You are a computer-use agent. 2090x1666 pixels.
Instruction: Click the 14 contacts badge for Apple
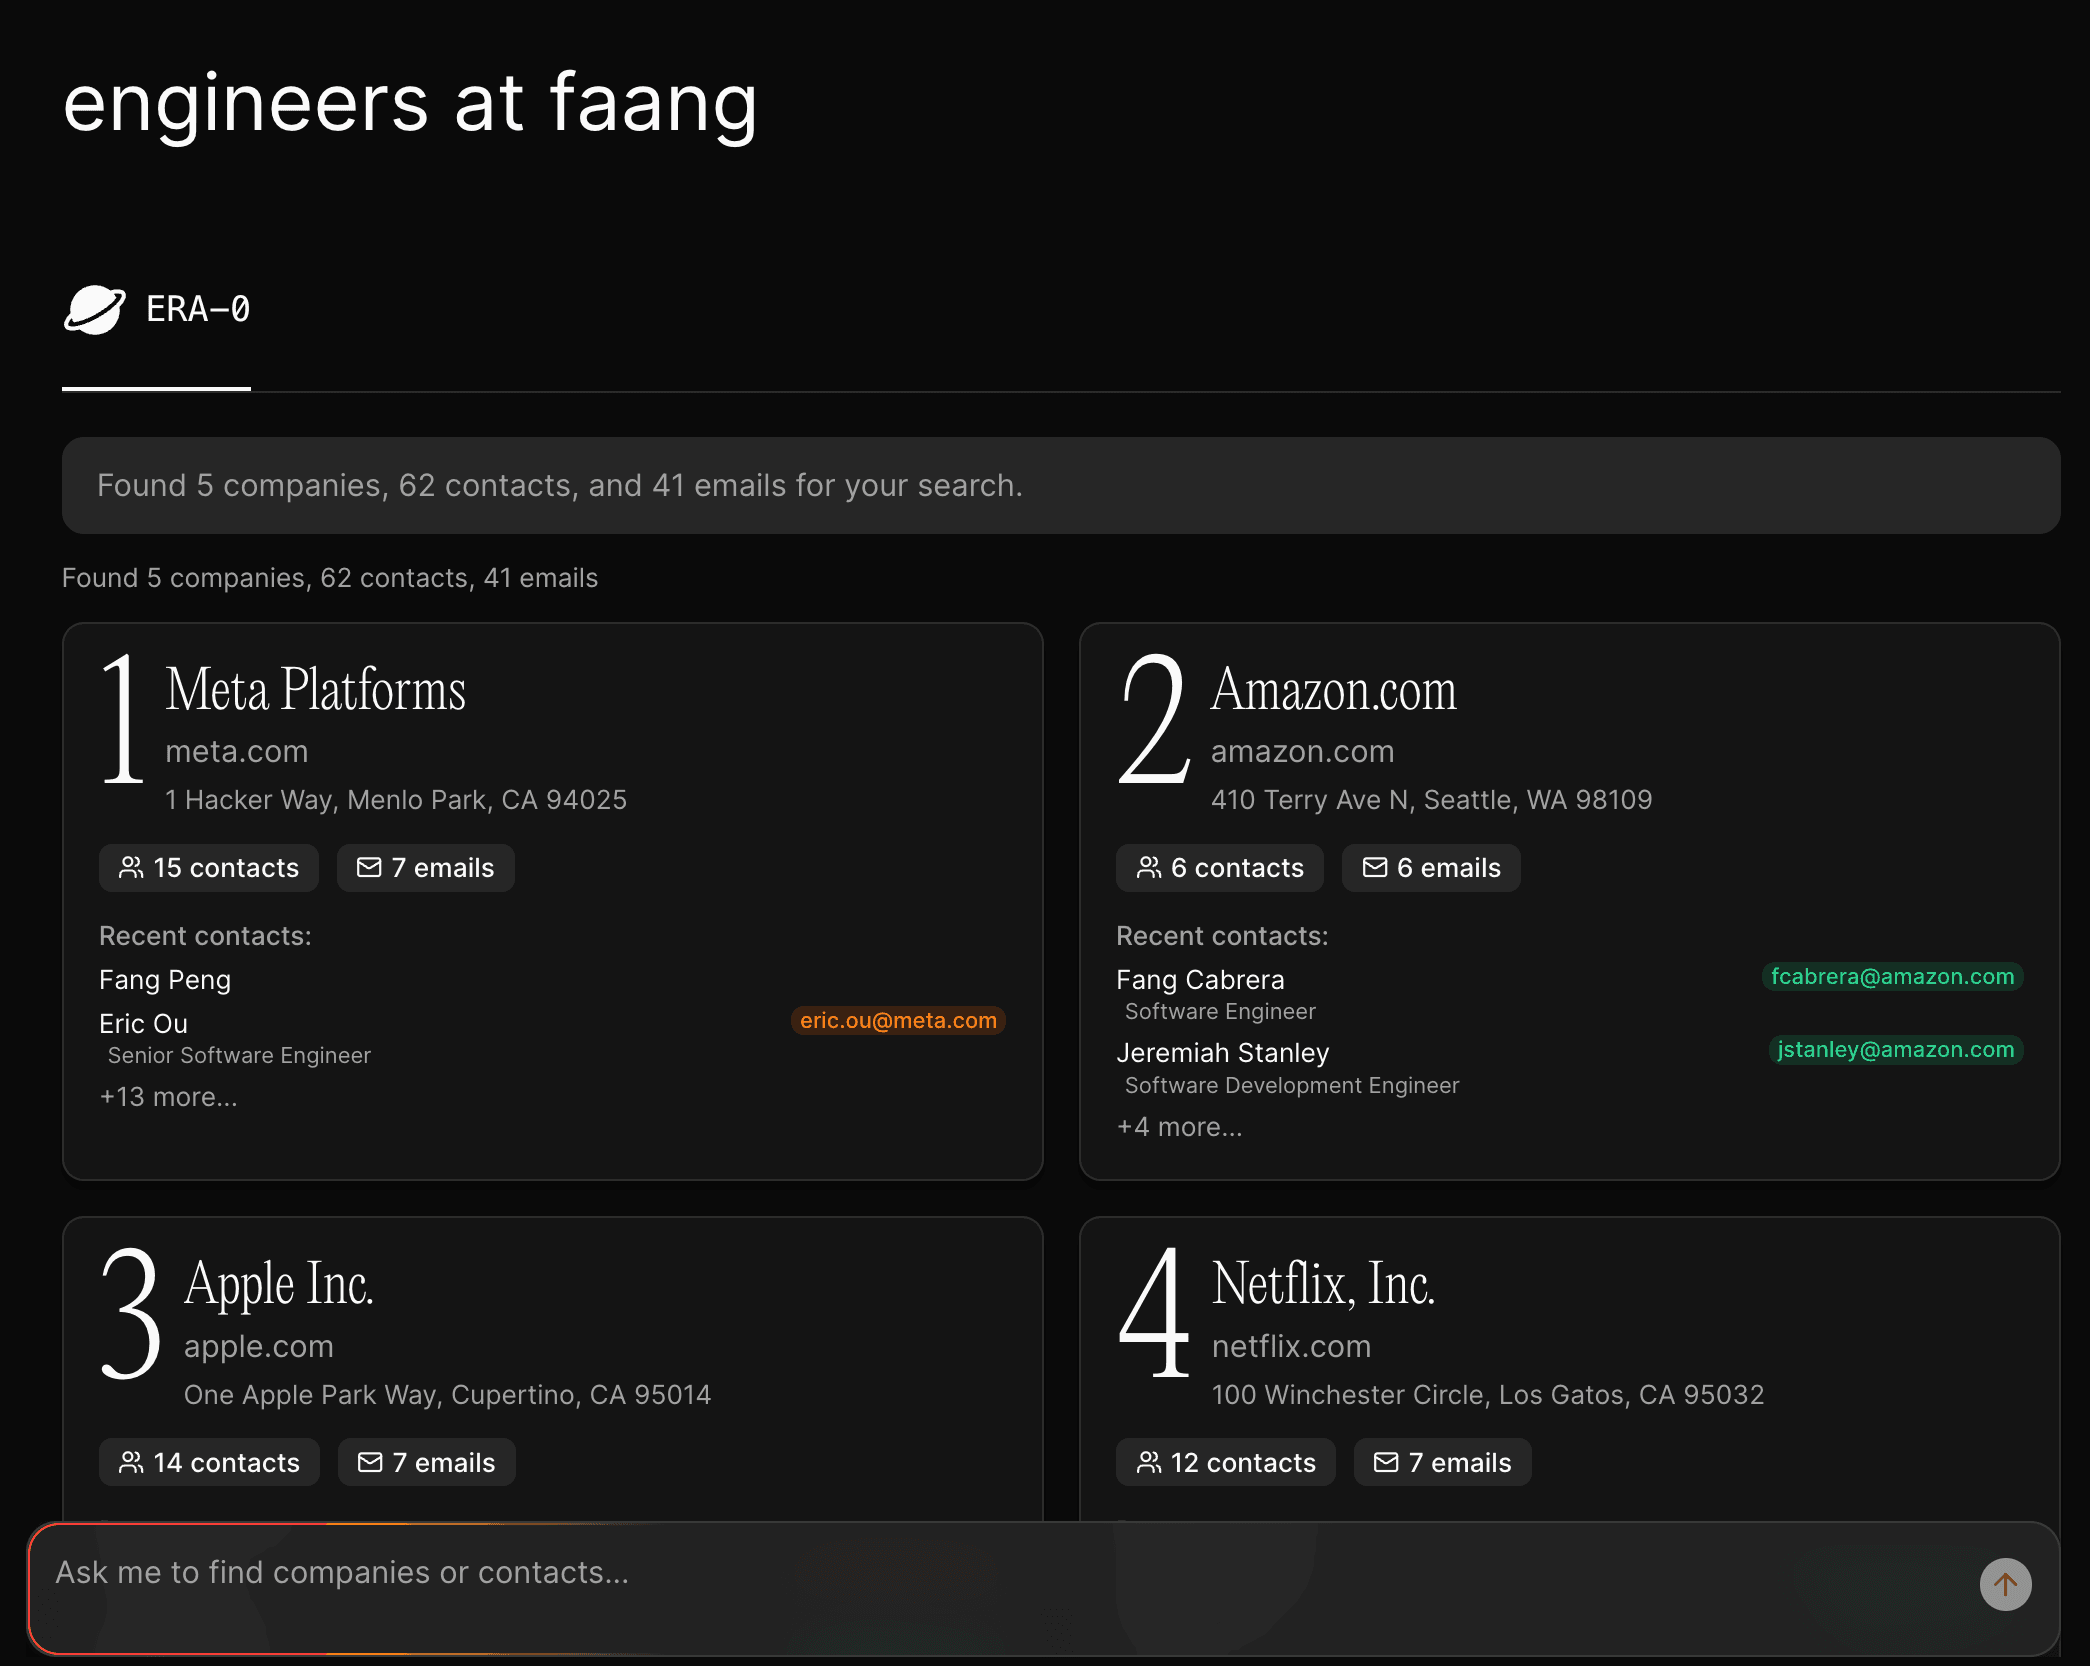click(209, 1463)
